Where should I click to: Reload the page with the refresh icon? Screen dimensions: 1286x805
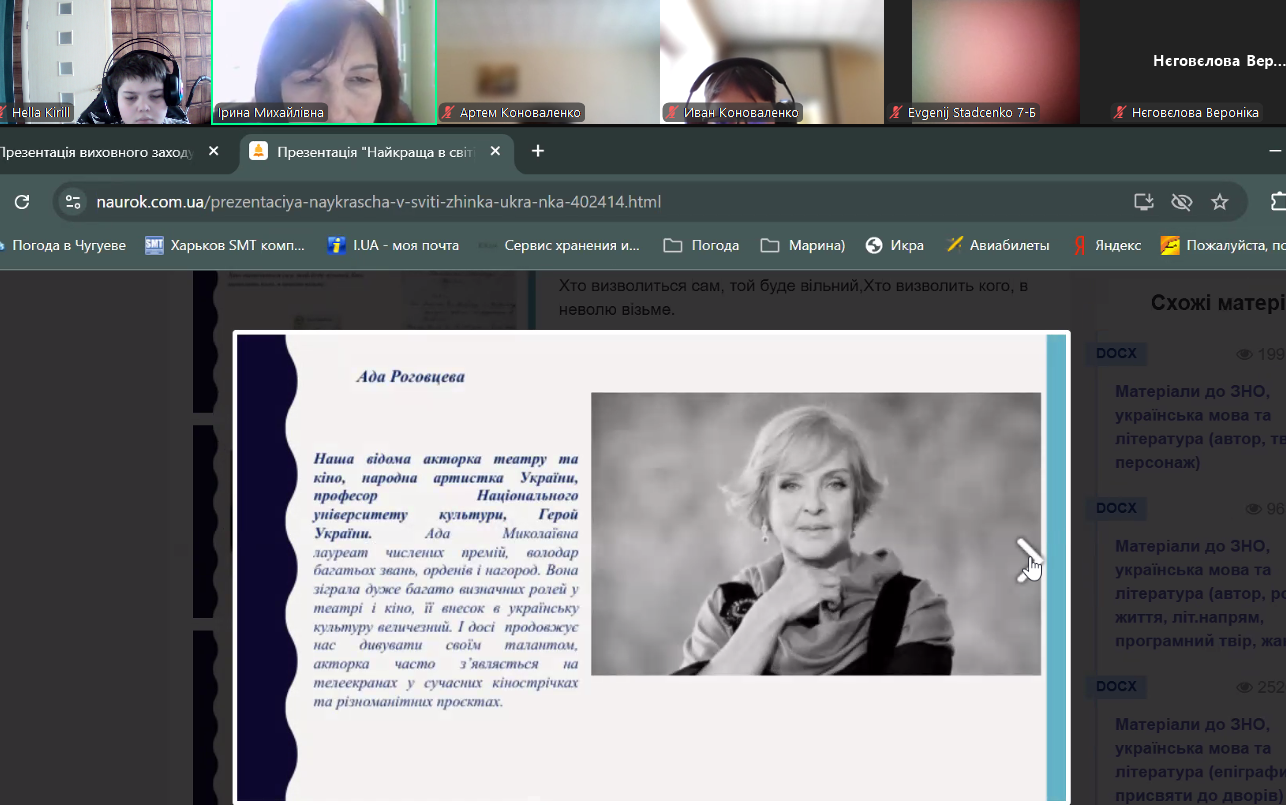tap(21, 202)
